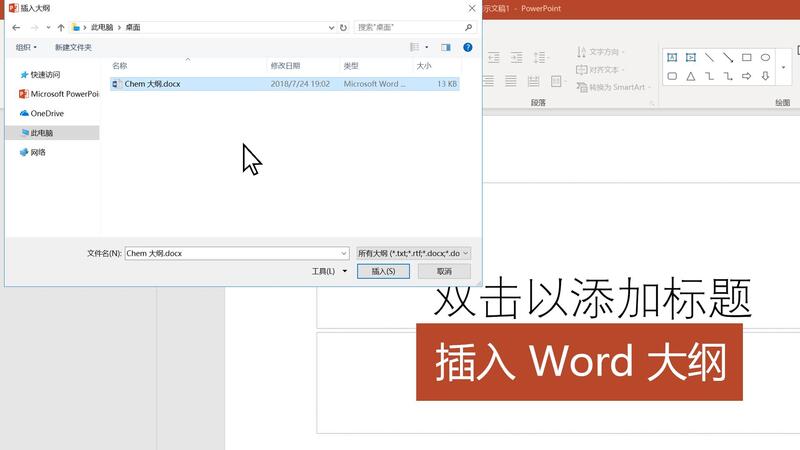The image size is (800, 450).
Task: Click the justify alignment icon
Action: tap(511, 81)
